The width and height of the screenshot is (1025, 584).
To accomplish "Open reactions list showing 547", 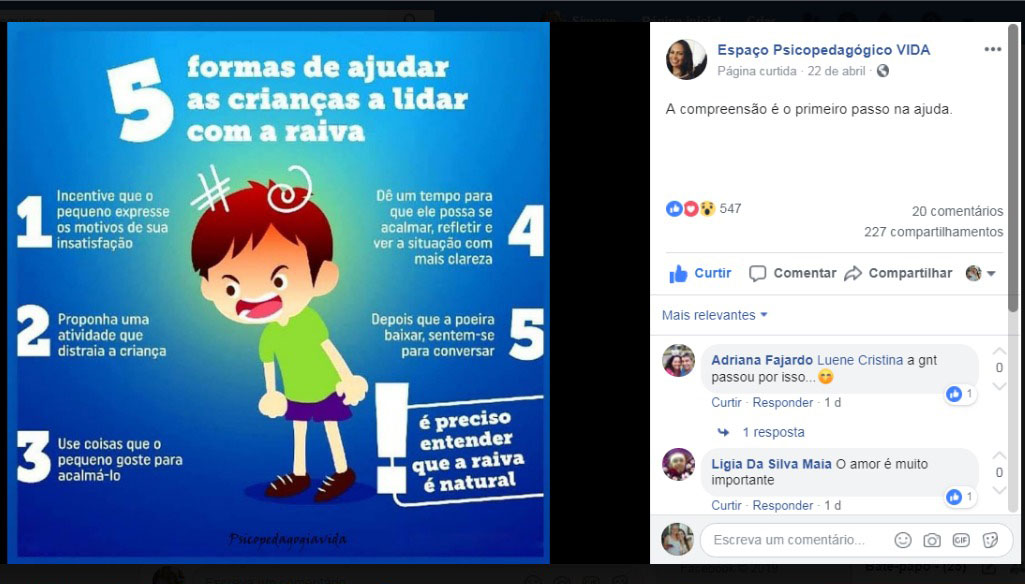I will (703, 209).
